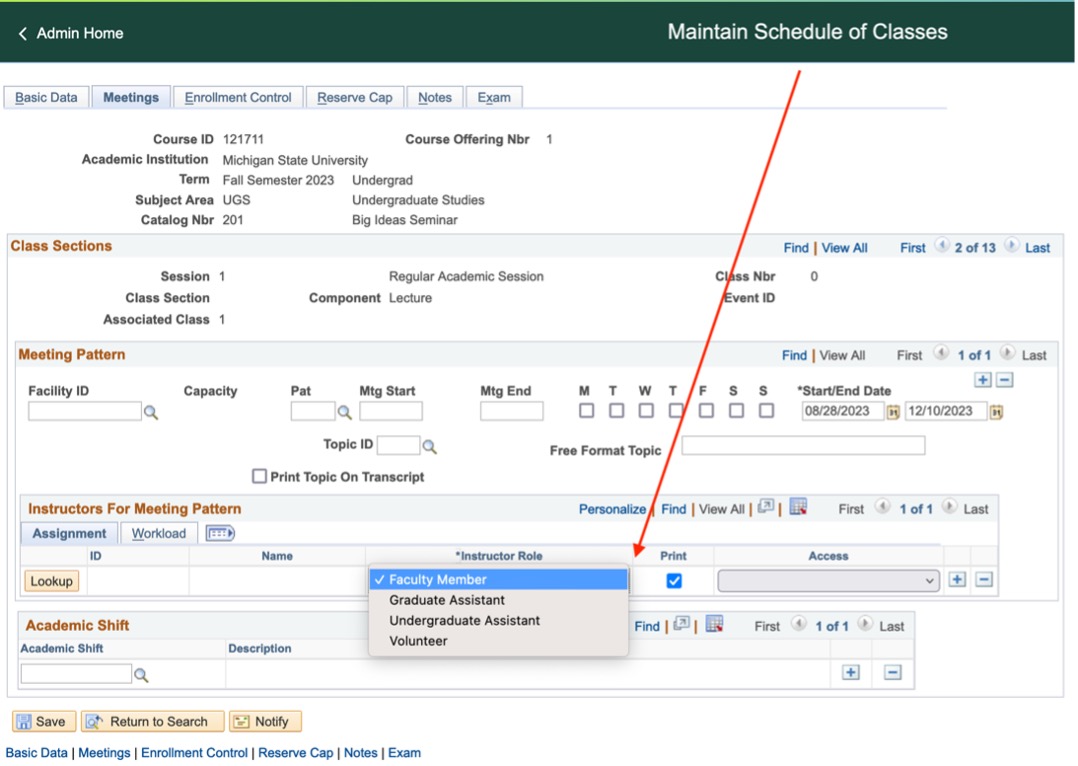
Task: Open Pat lookup magnifier
Action: pos(344,413)
